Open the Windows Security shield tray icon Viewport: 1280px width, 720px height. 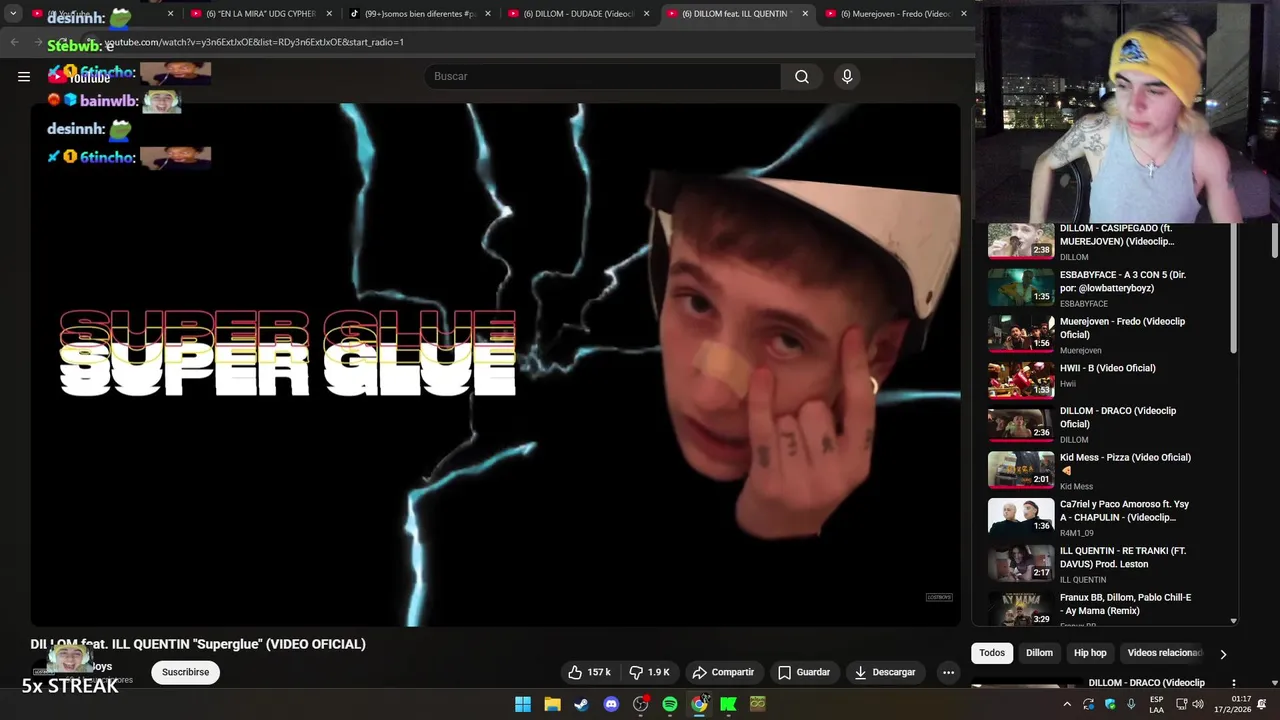click(1110, 704)
